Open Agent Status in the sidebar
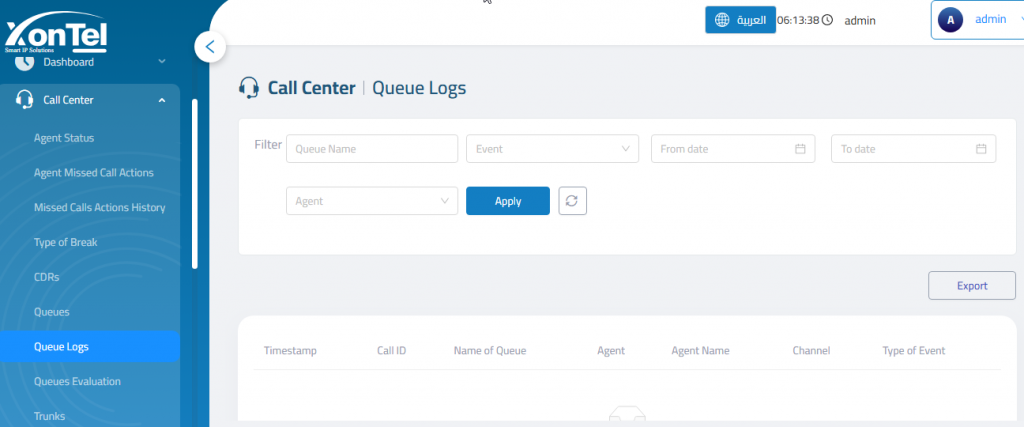The height and width of the screenshot is (427, 1024). [64, 138]
